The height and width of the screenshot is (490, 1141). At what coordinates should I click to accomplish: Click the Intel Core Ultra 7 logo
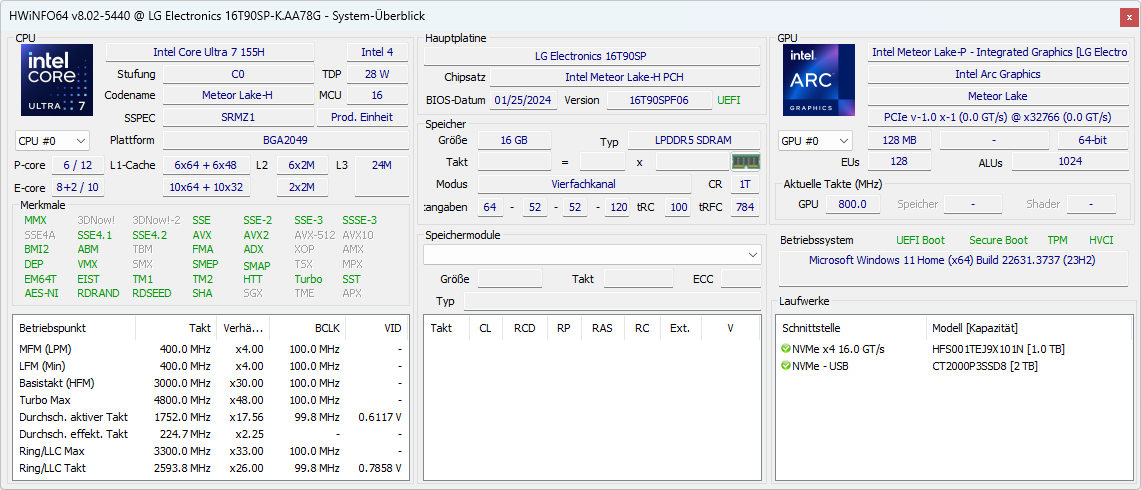tap(57, 80)
